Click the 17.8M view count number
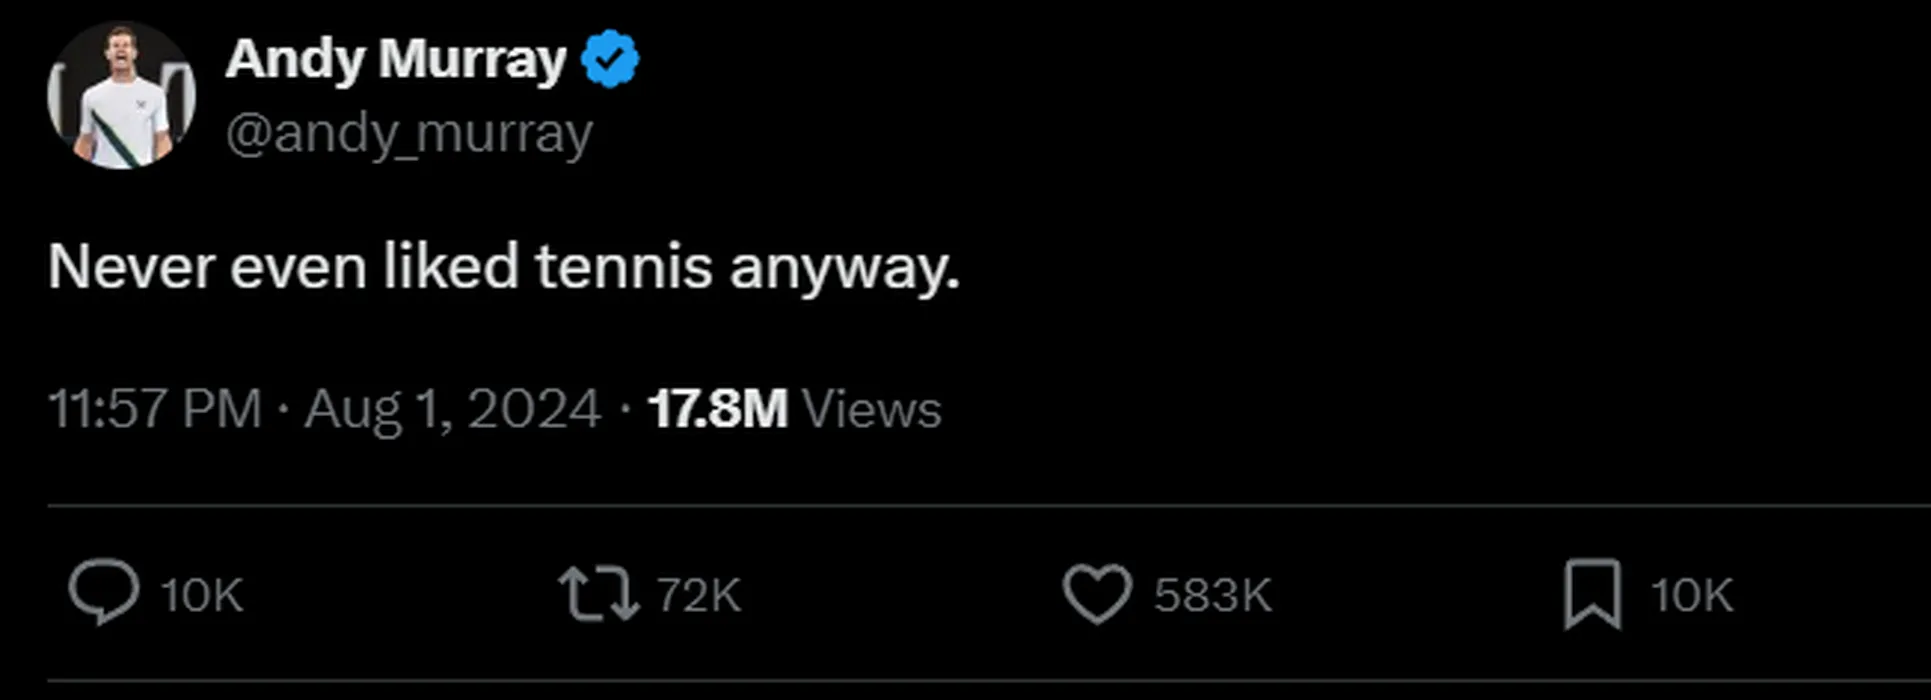 (x=718, y=409)
